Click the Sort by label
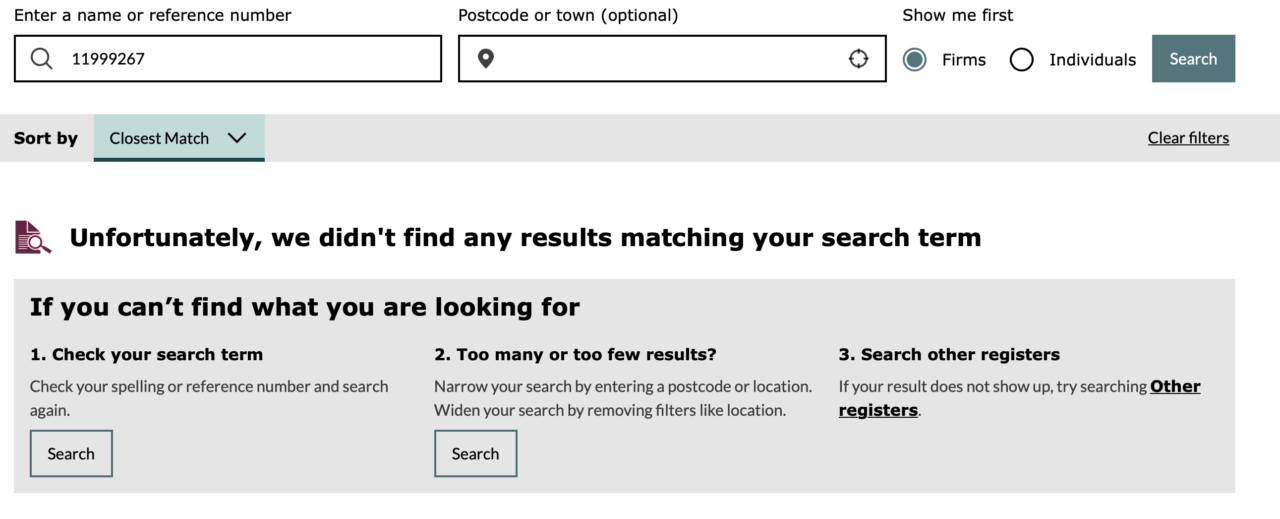This screenshot has width=1280, height=519. pyautogui.click(x=46, y=138)
